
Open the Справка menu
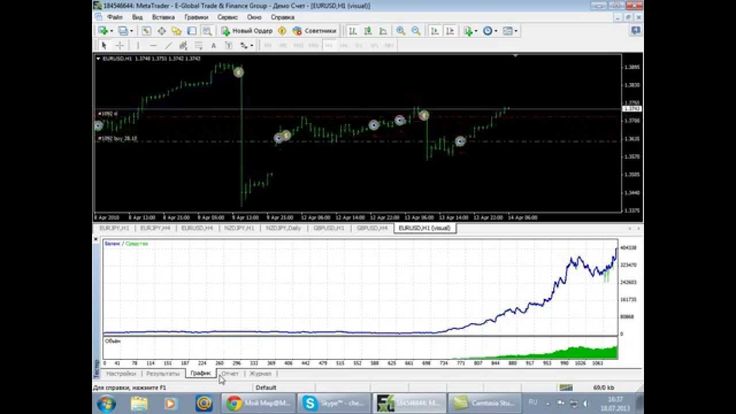pos(283,17)
